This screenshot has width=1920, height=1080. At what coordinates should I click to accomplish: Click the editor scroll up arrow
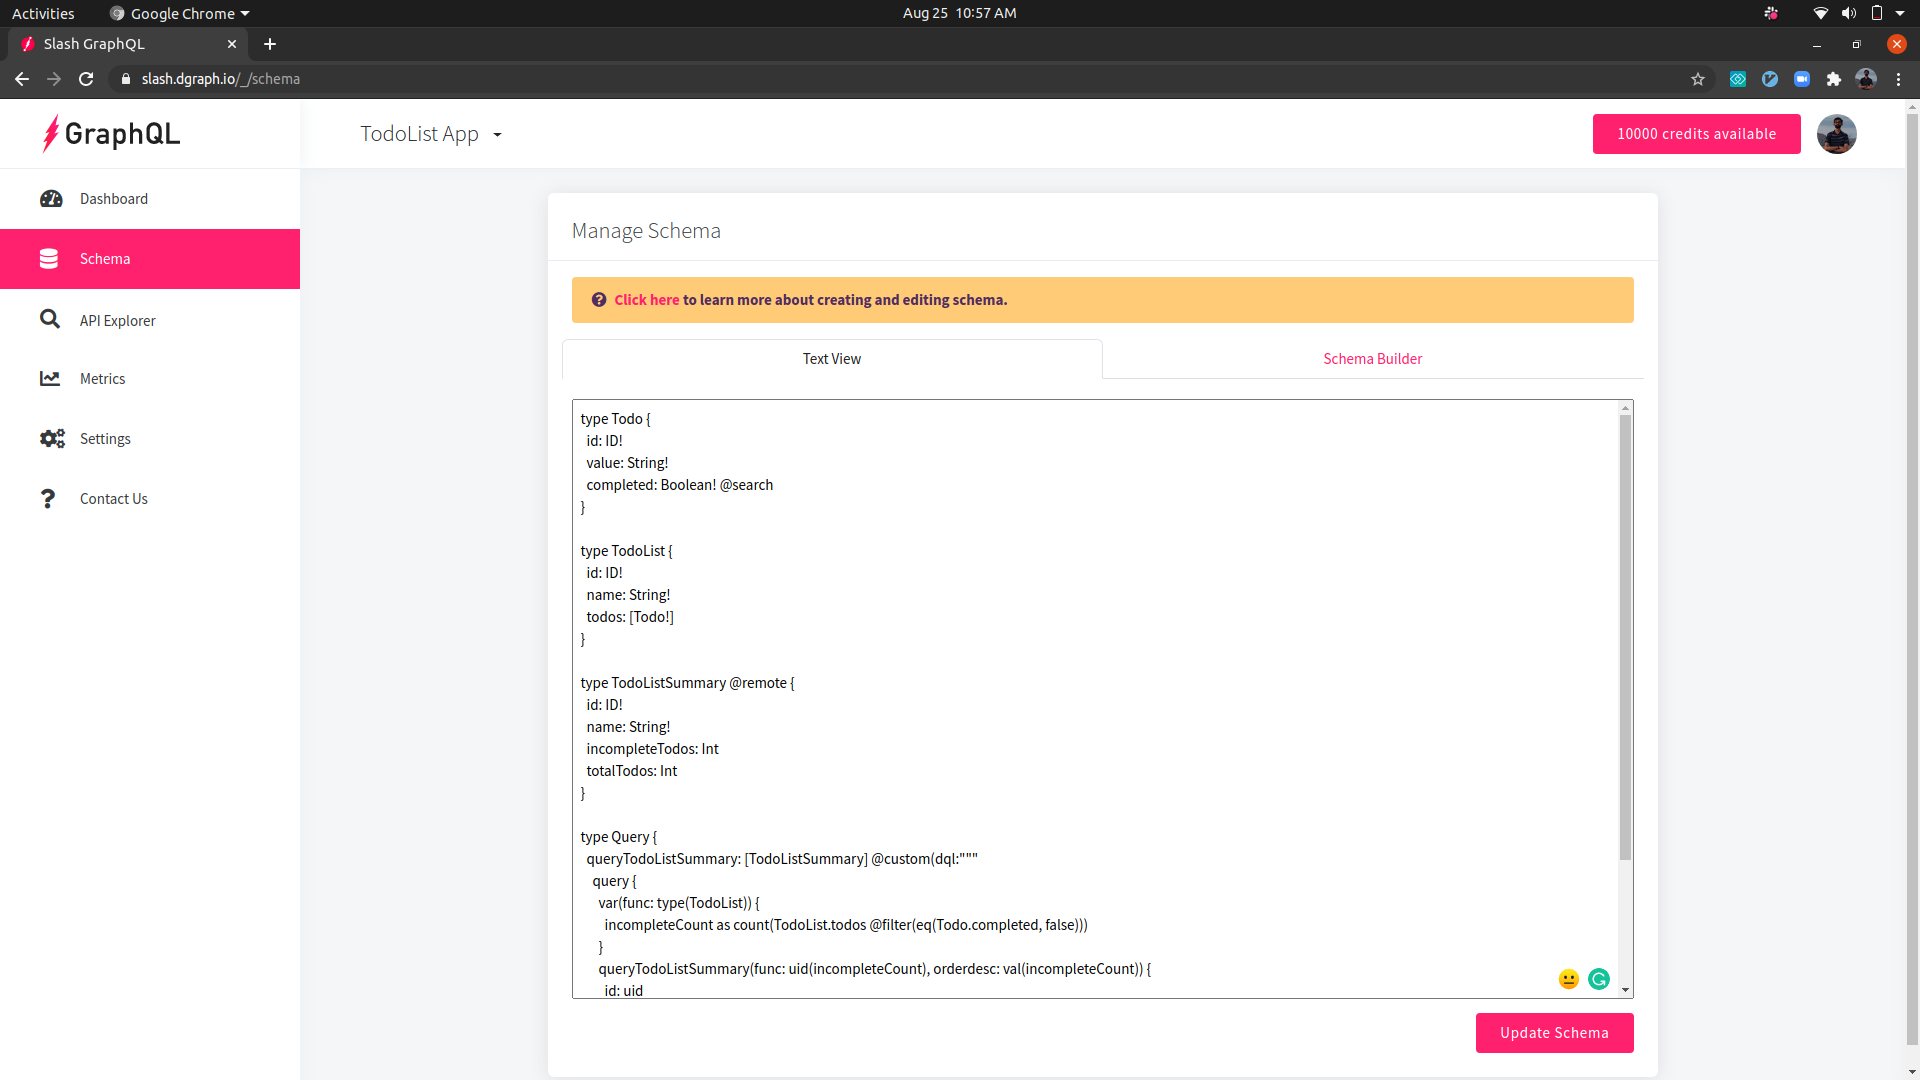point(1625,408)
